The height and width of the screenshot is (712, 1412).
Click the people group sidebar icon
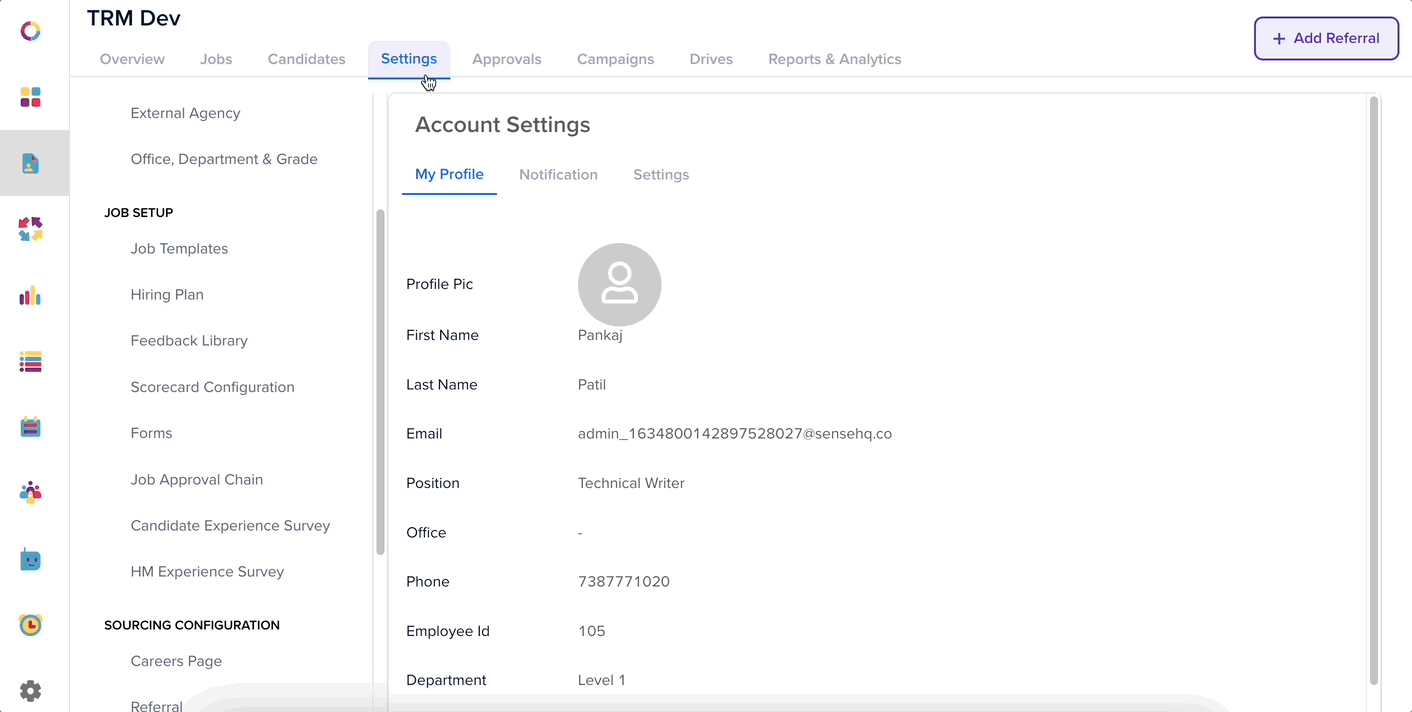[30, 492]
